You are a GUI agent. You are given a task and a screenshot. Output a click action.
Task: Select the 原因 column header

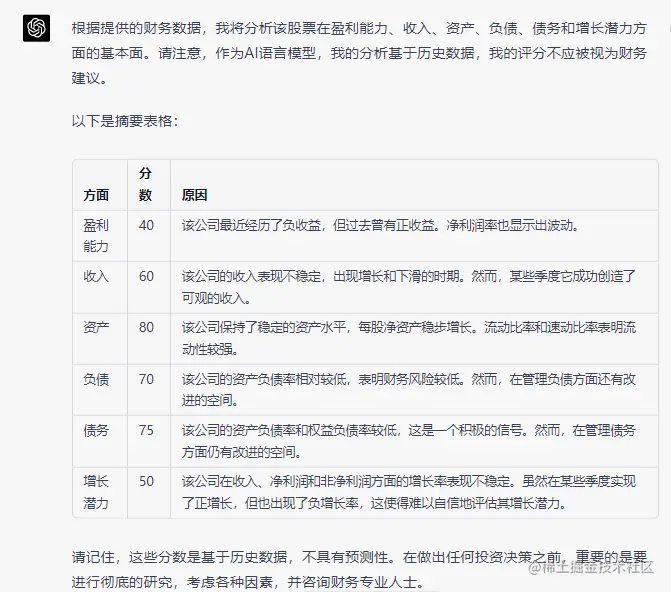[195, 195]
